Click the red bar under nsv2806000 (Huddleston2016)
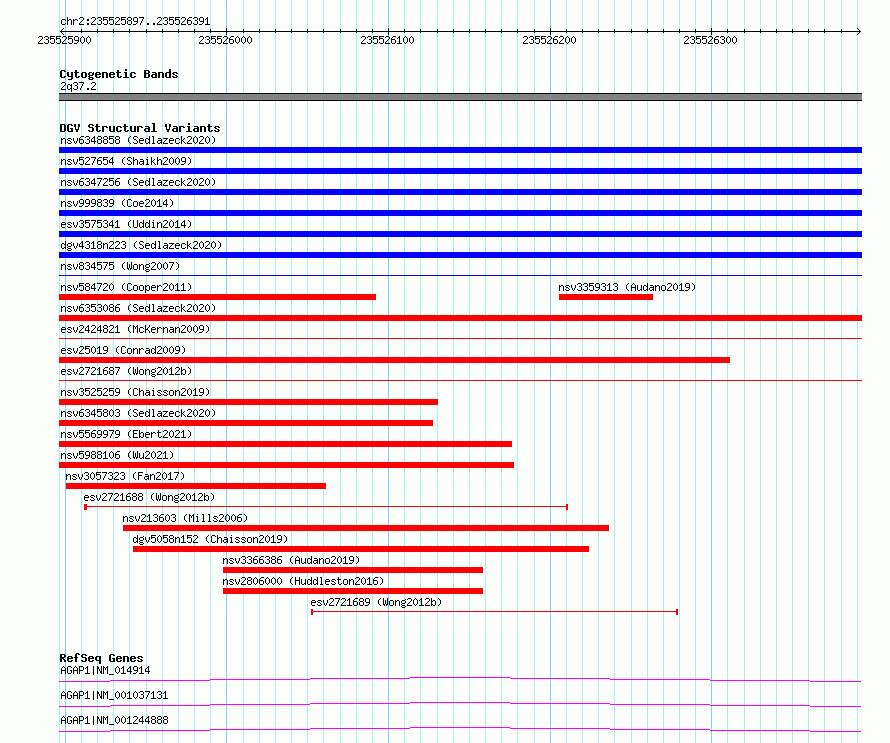 [353, 591]
